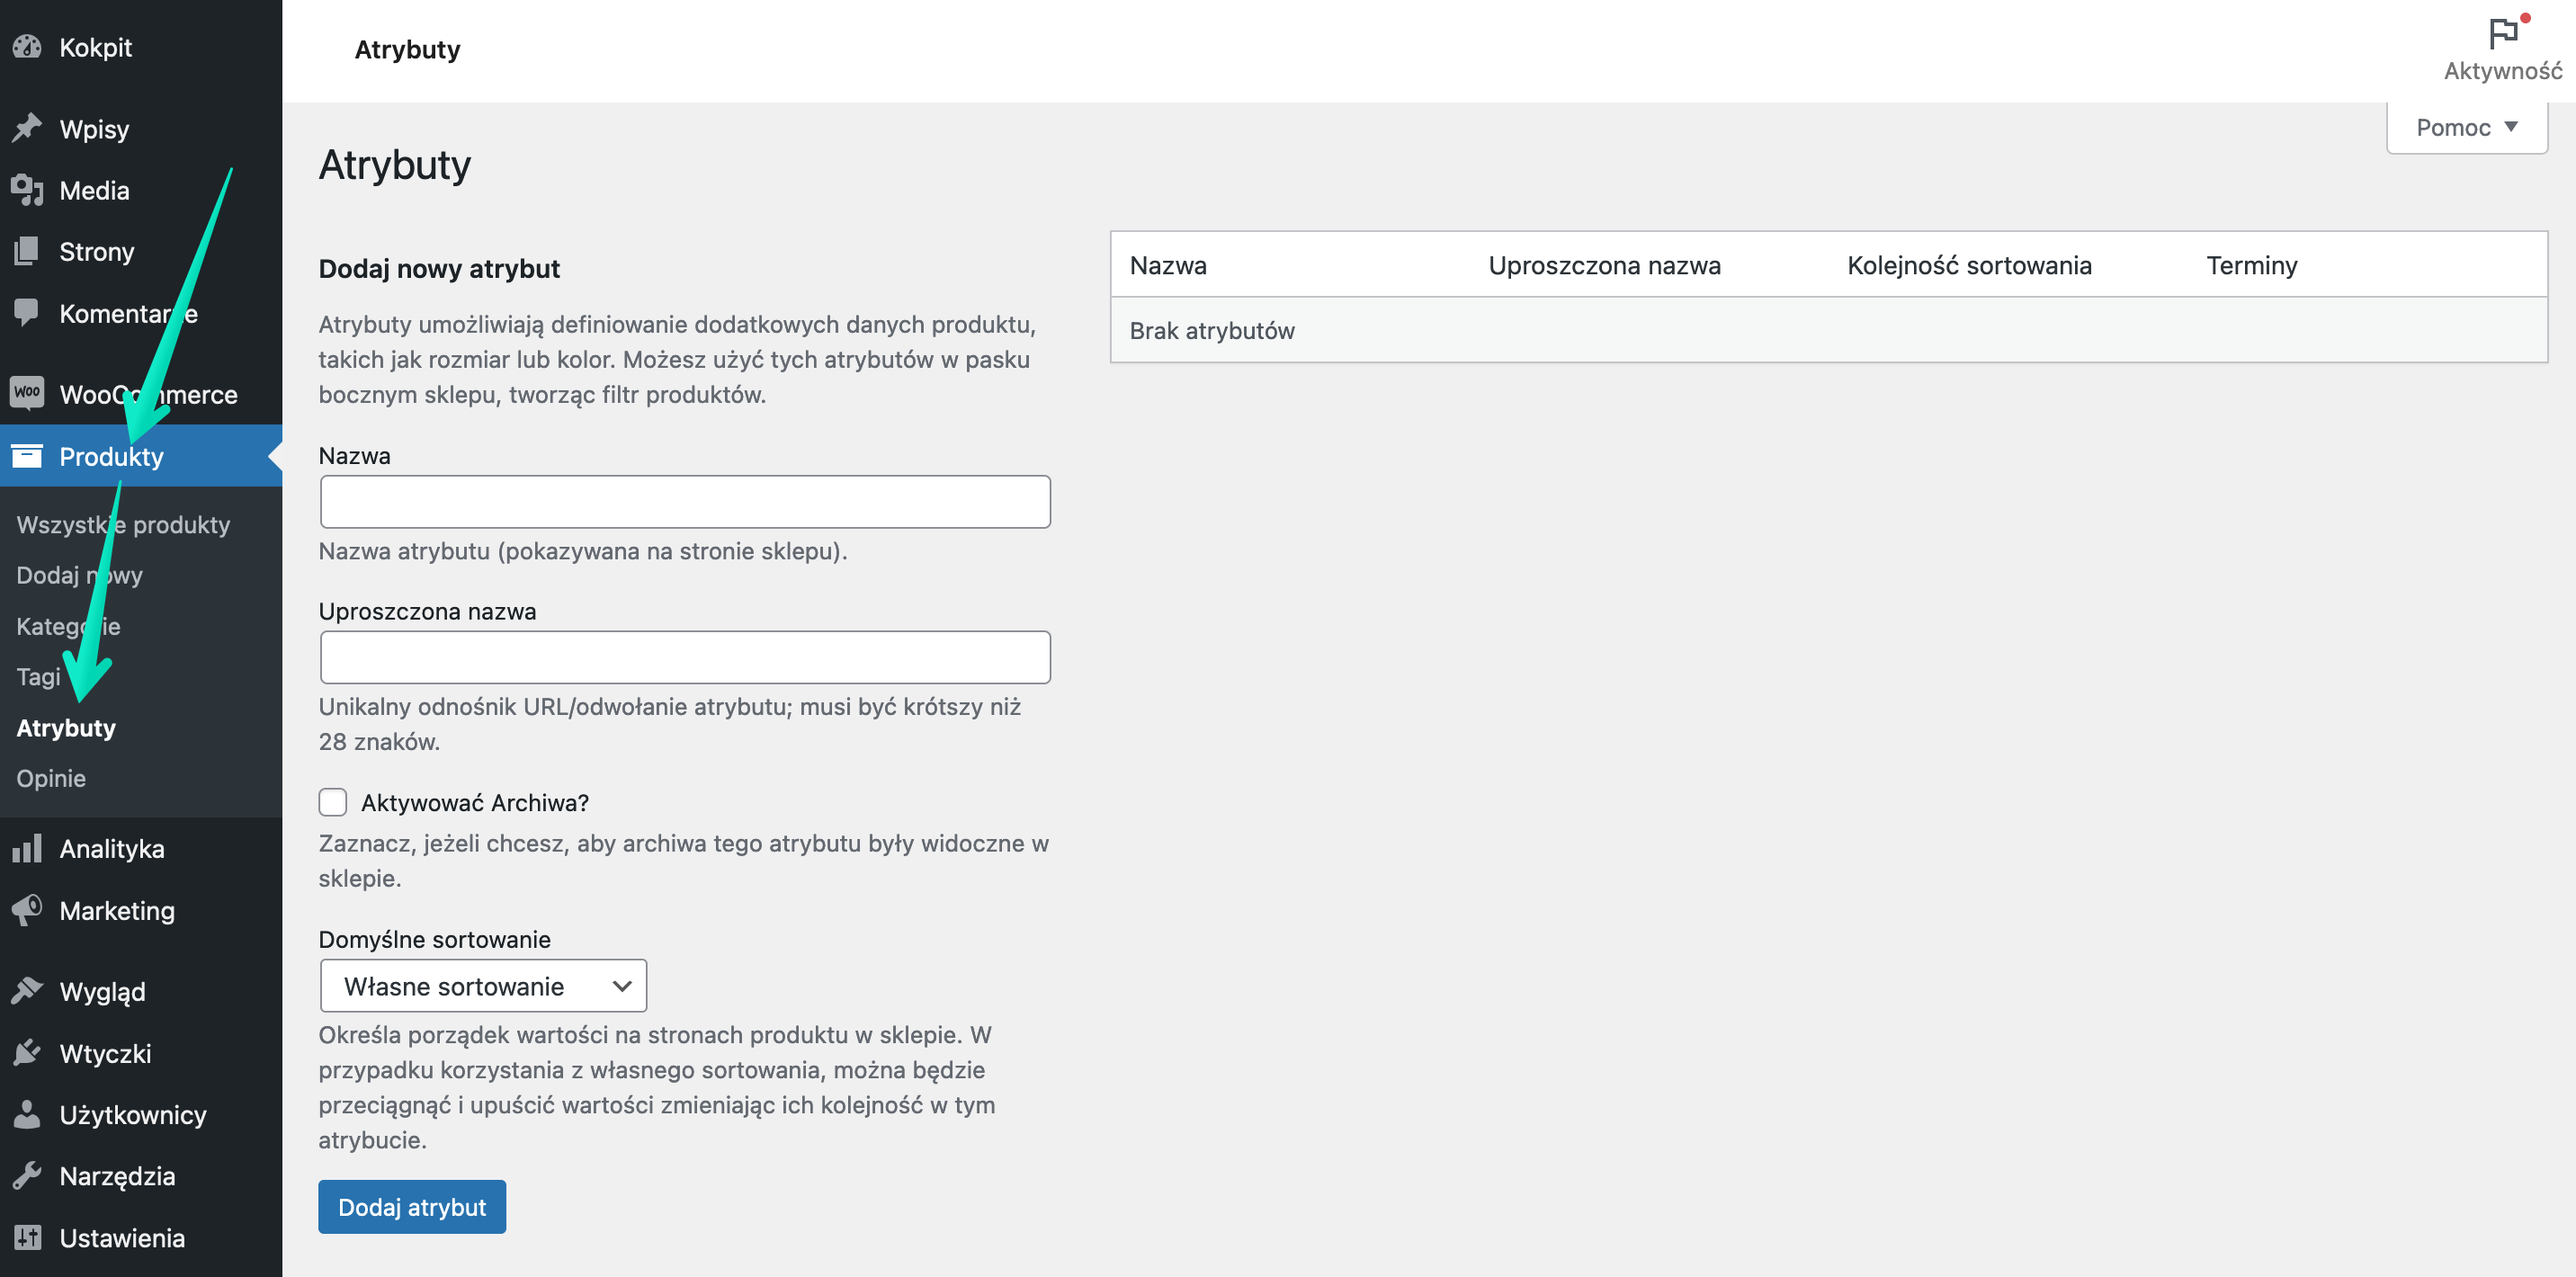Viewport: 2576px width, 1277px height.
Task: Click the Dodaj atrybut button
Action: point(412,1206)
